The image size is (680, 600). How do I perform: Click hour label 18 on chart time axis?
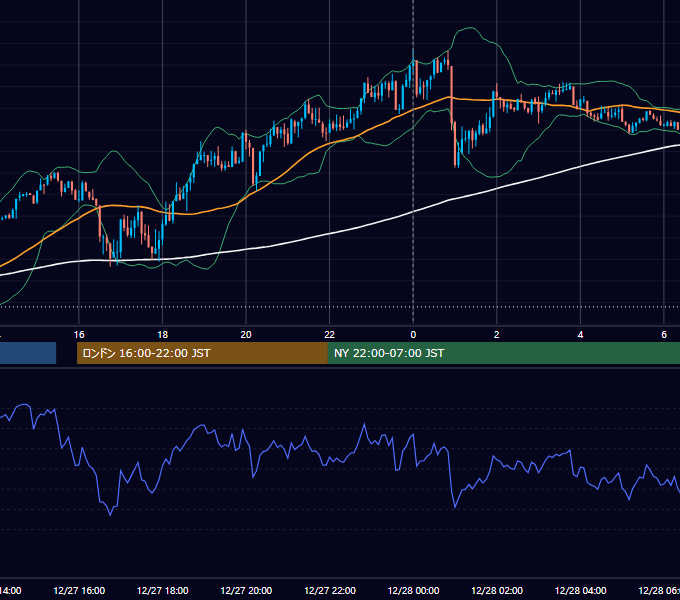point(163,335)
